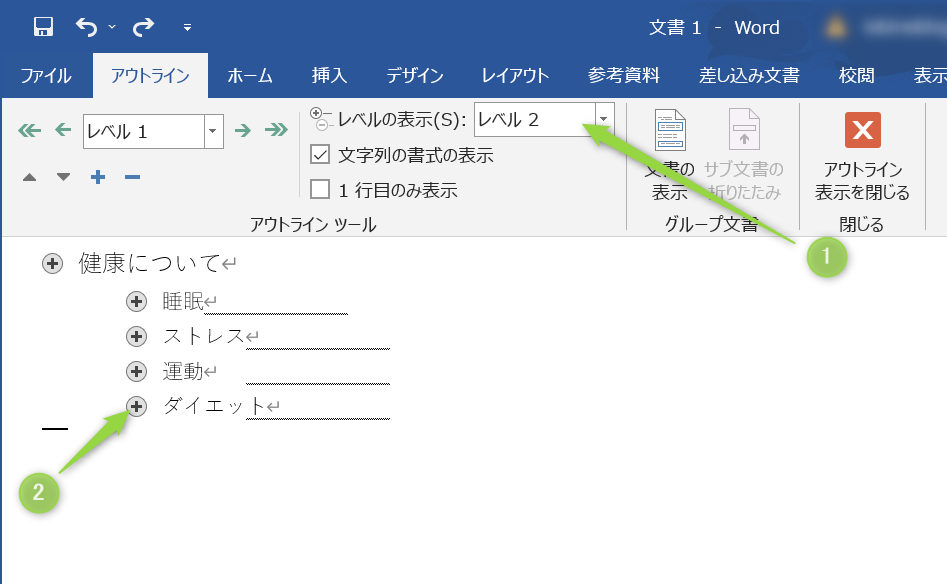Click the single-left Promote arrow
This screenshot has width=947, height=584.
point(63,130)
